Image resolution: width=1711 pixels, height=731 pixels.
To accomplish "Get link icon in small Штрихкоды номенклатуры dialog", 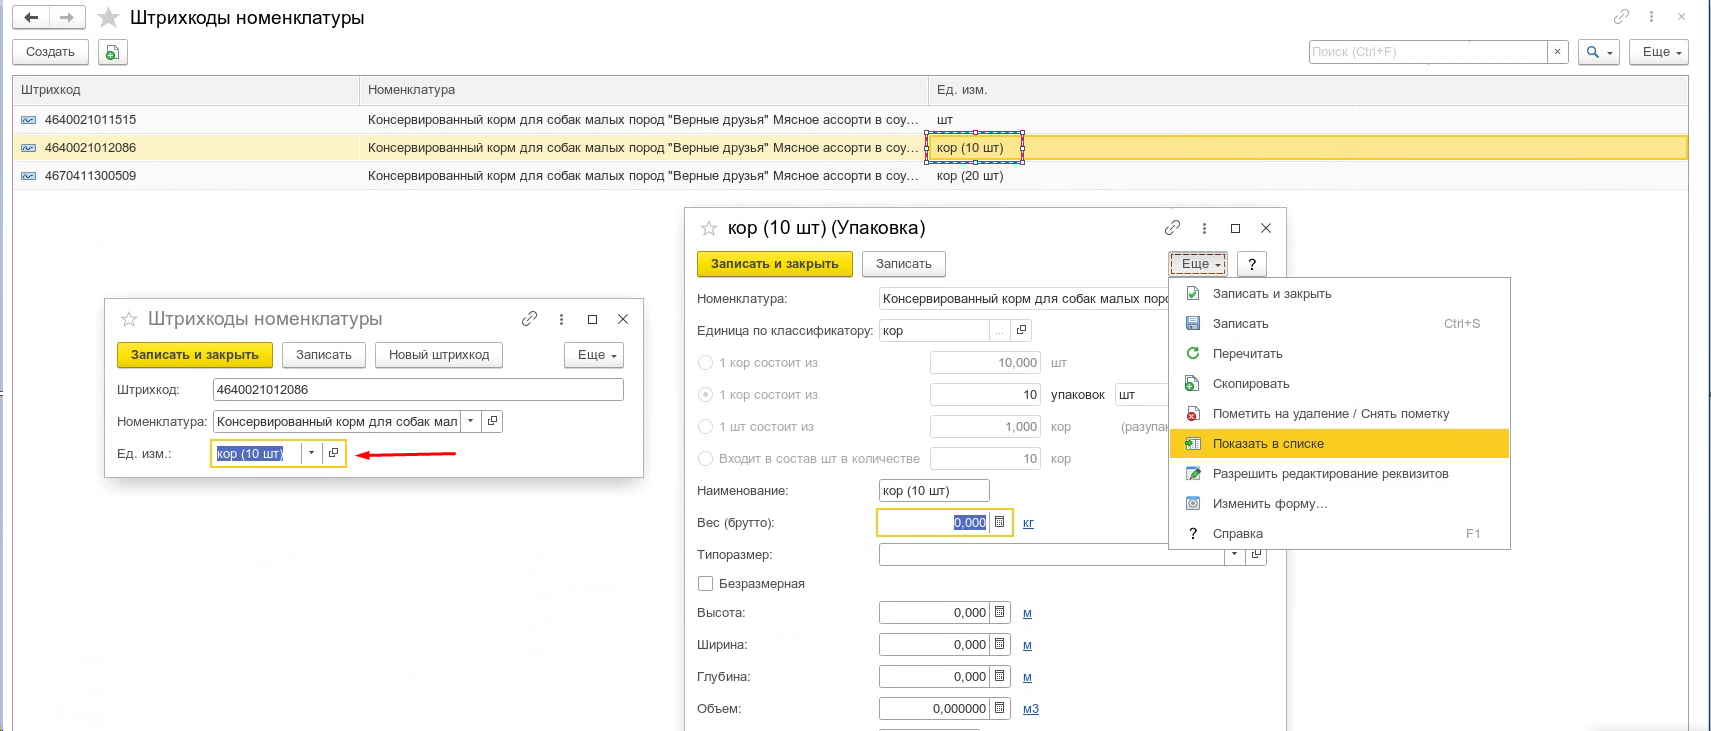I will pos(529,319).
